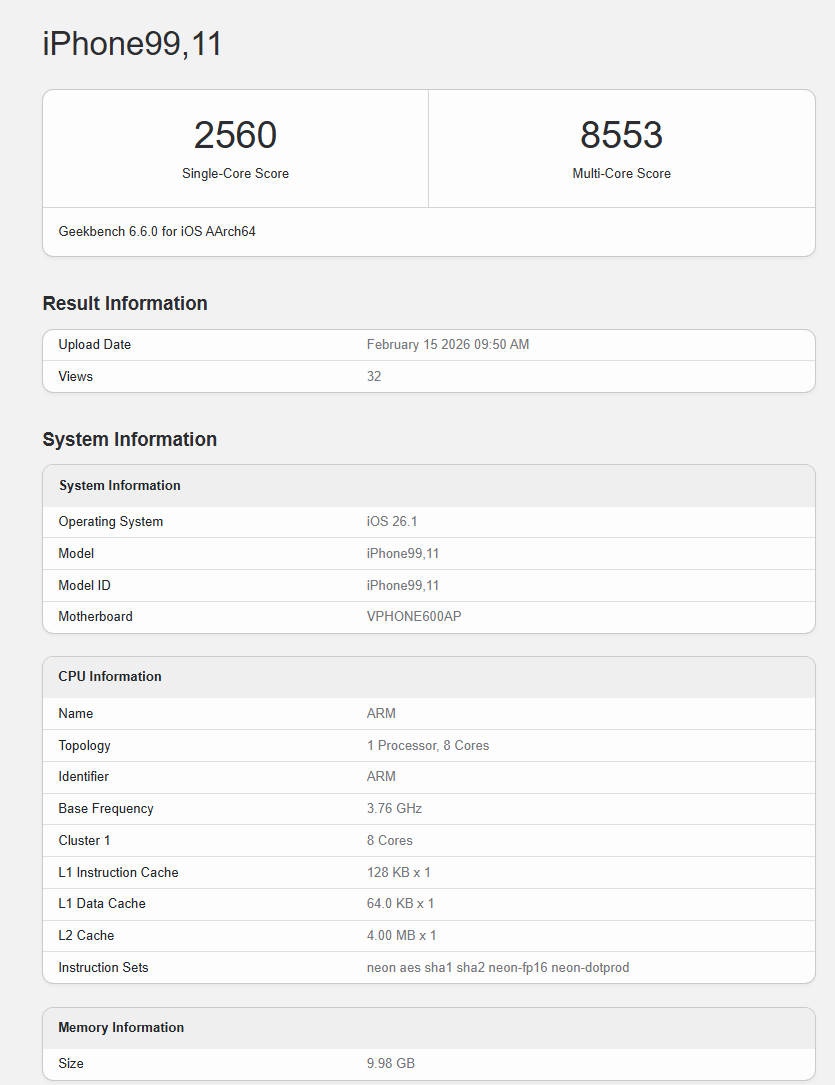Click the CPU Information section header
This screenshot has width=835, height=1085.
pos(109,676)
